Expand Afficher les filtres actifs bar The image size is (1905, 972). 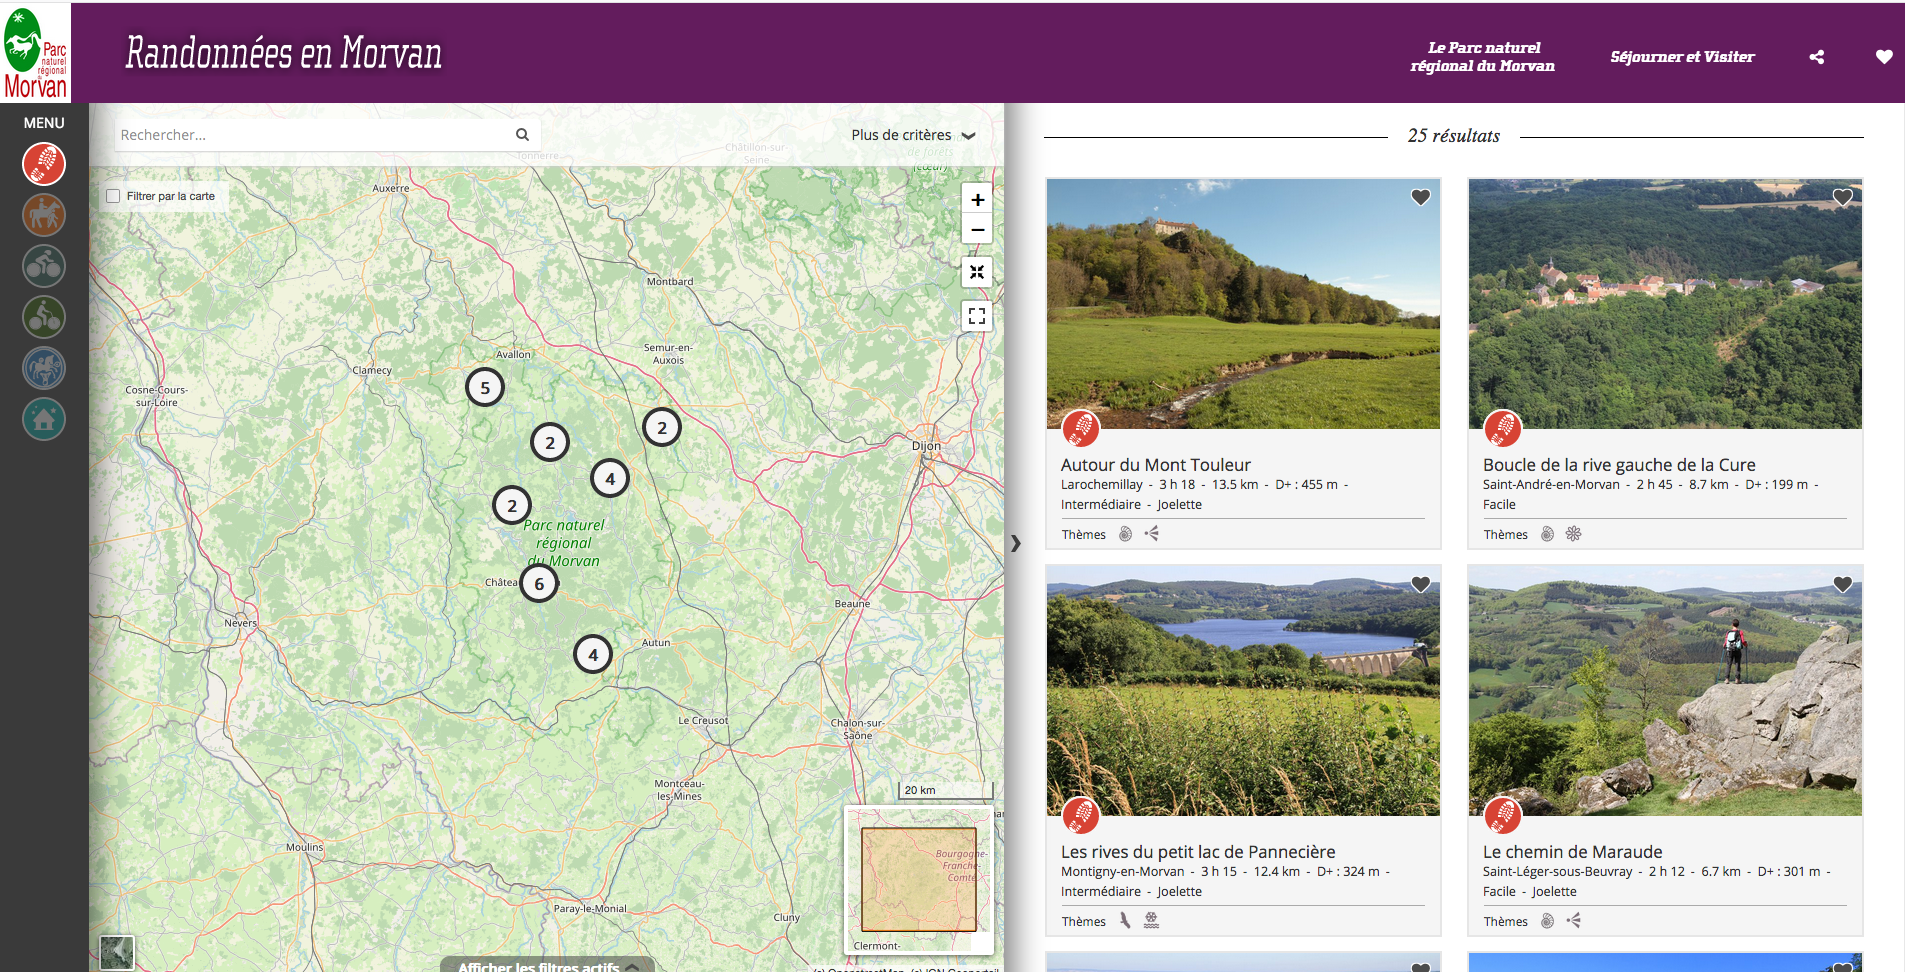pyautogui.click(x=547, y=965)
